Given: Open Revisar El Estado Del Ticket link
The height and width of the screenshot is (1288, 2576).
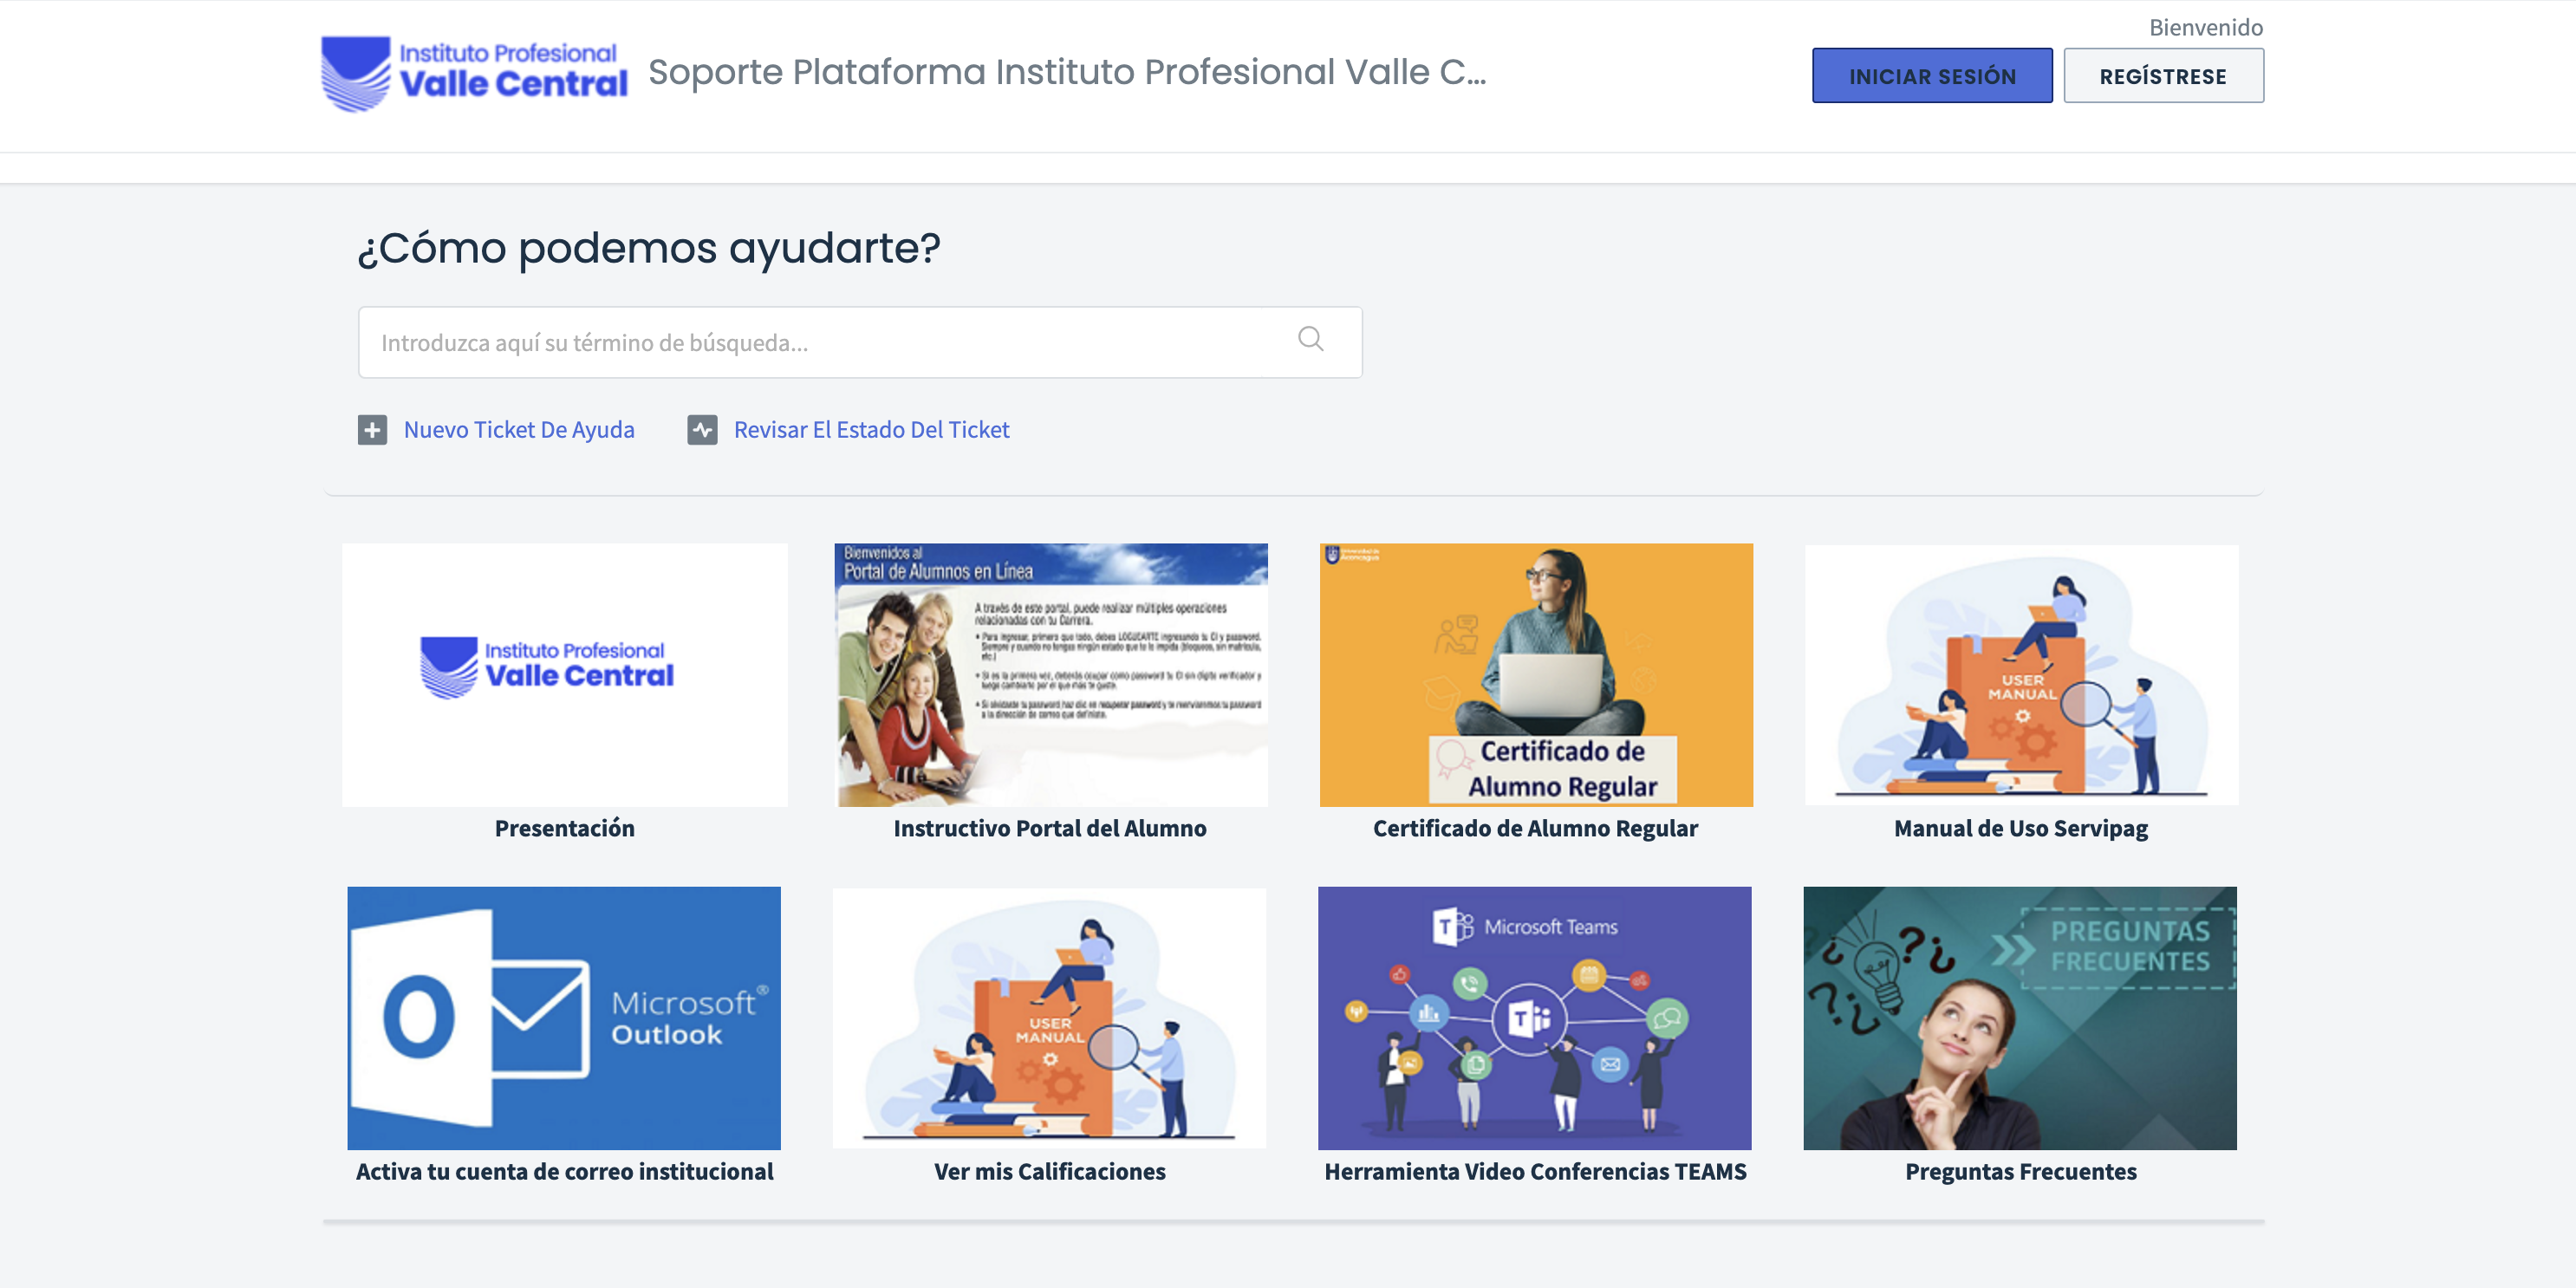Looking at the screenshot, I should [x=872, y=430].
